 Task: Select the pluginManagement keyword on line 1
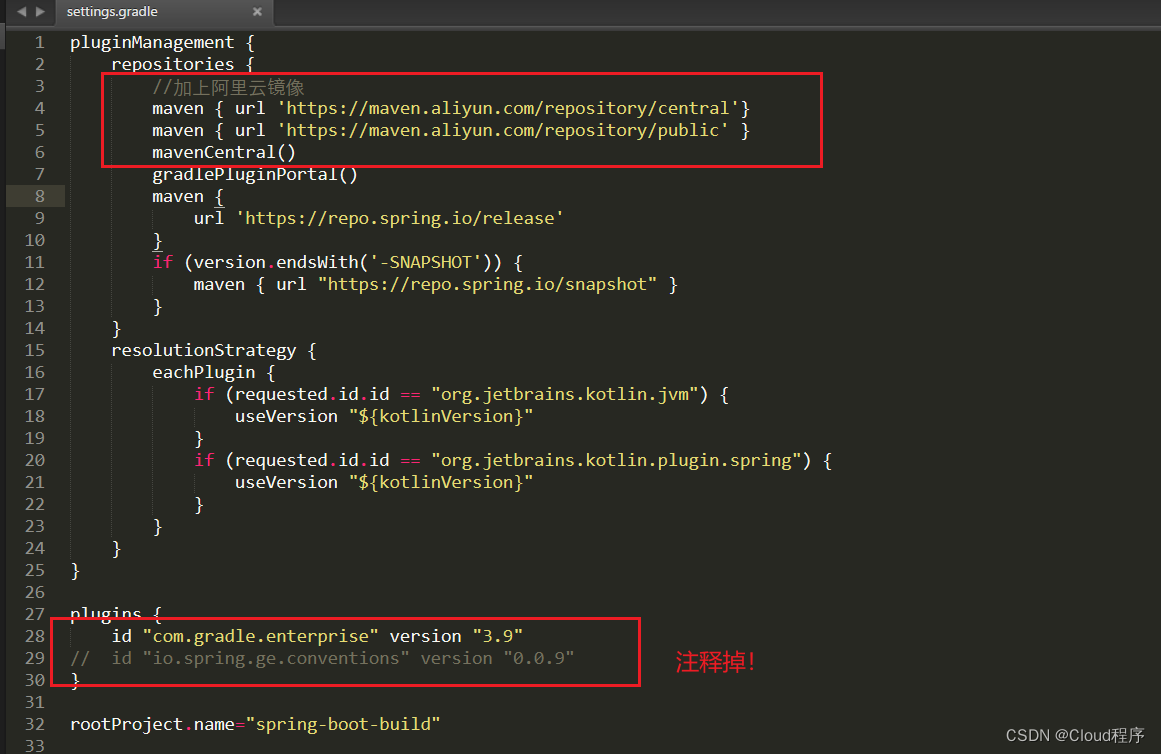pos(152,42)
